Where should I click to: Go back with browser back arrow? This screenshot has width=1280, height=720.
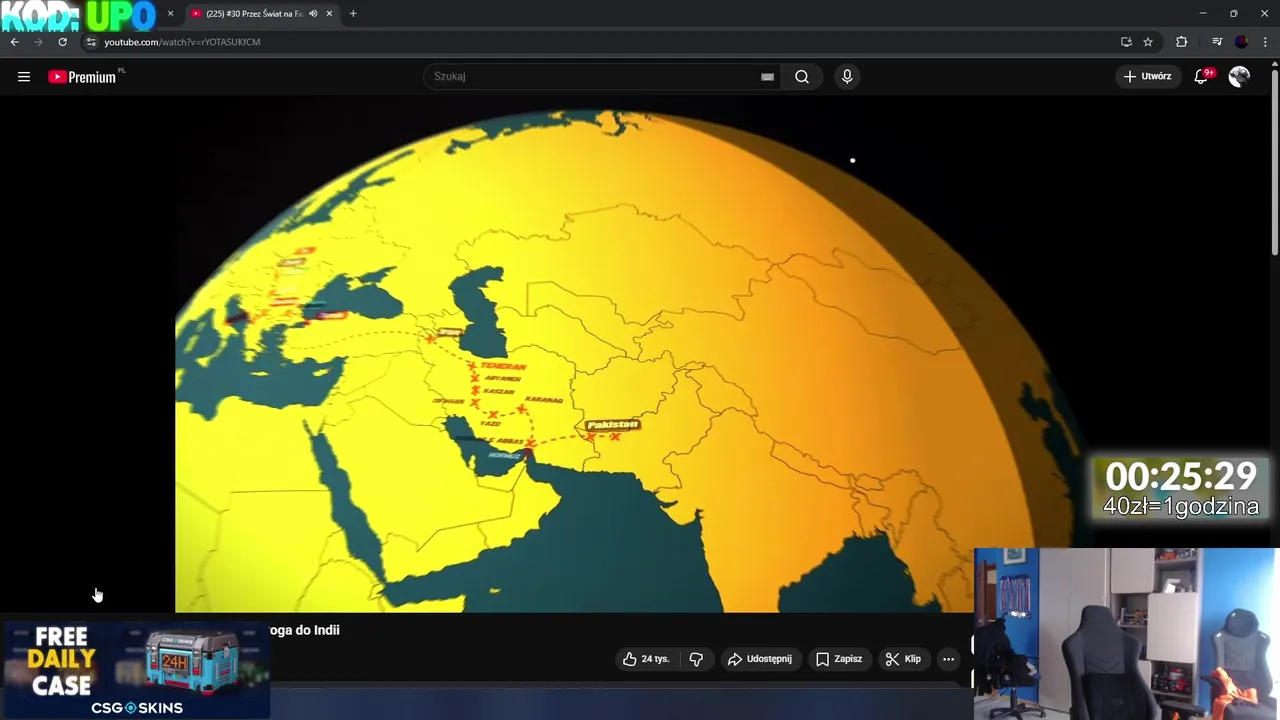point(15,42)
